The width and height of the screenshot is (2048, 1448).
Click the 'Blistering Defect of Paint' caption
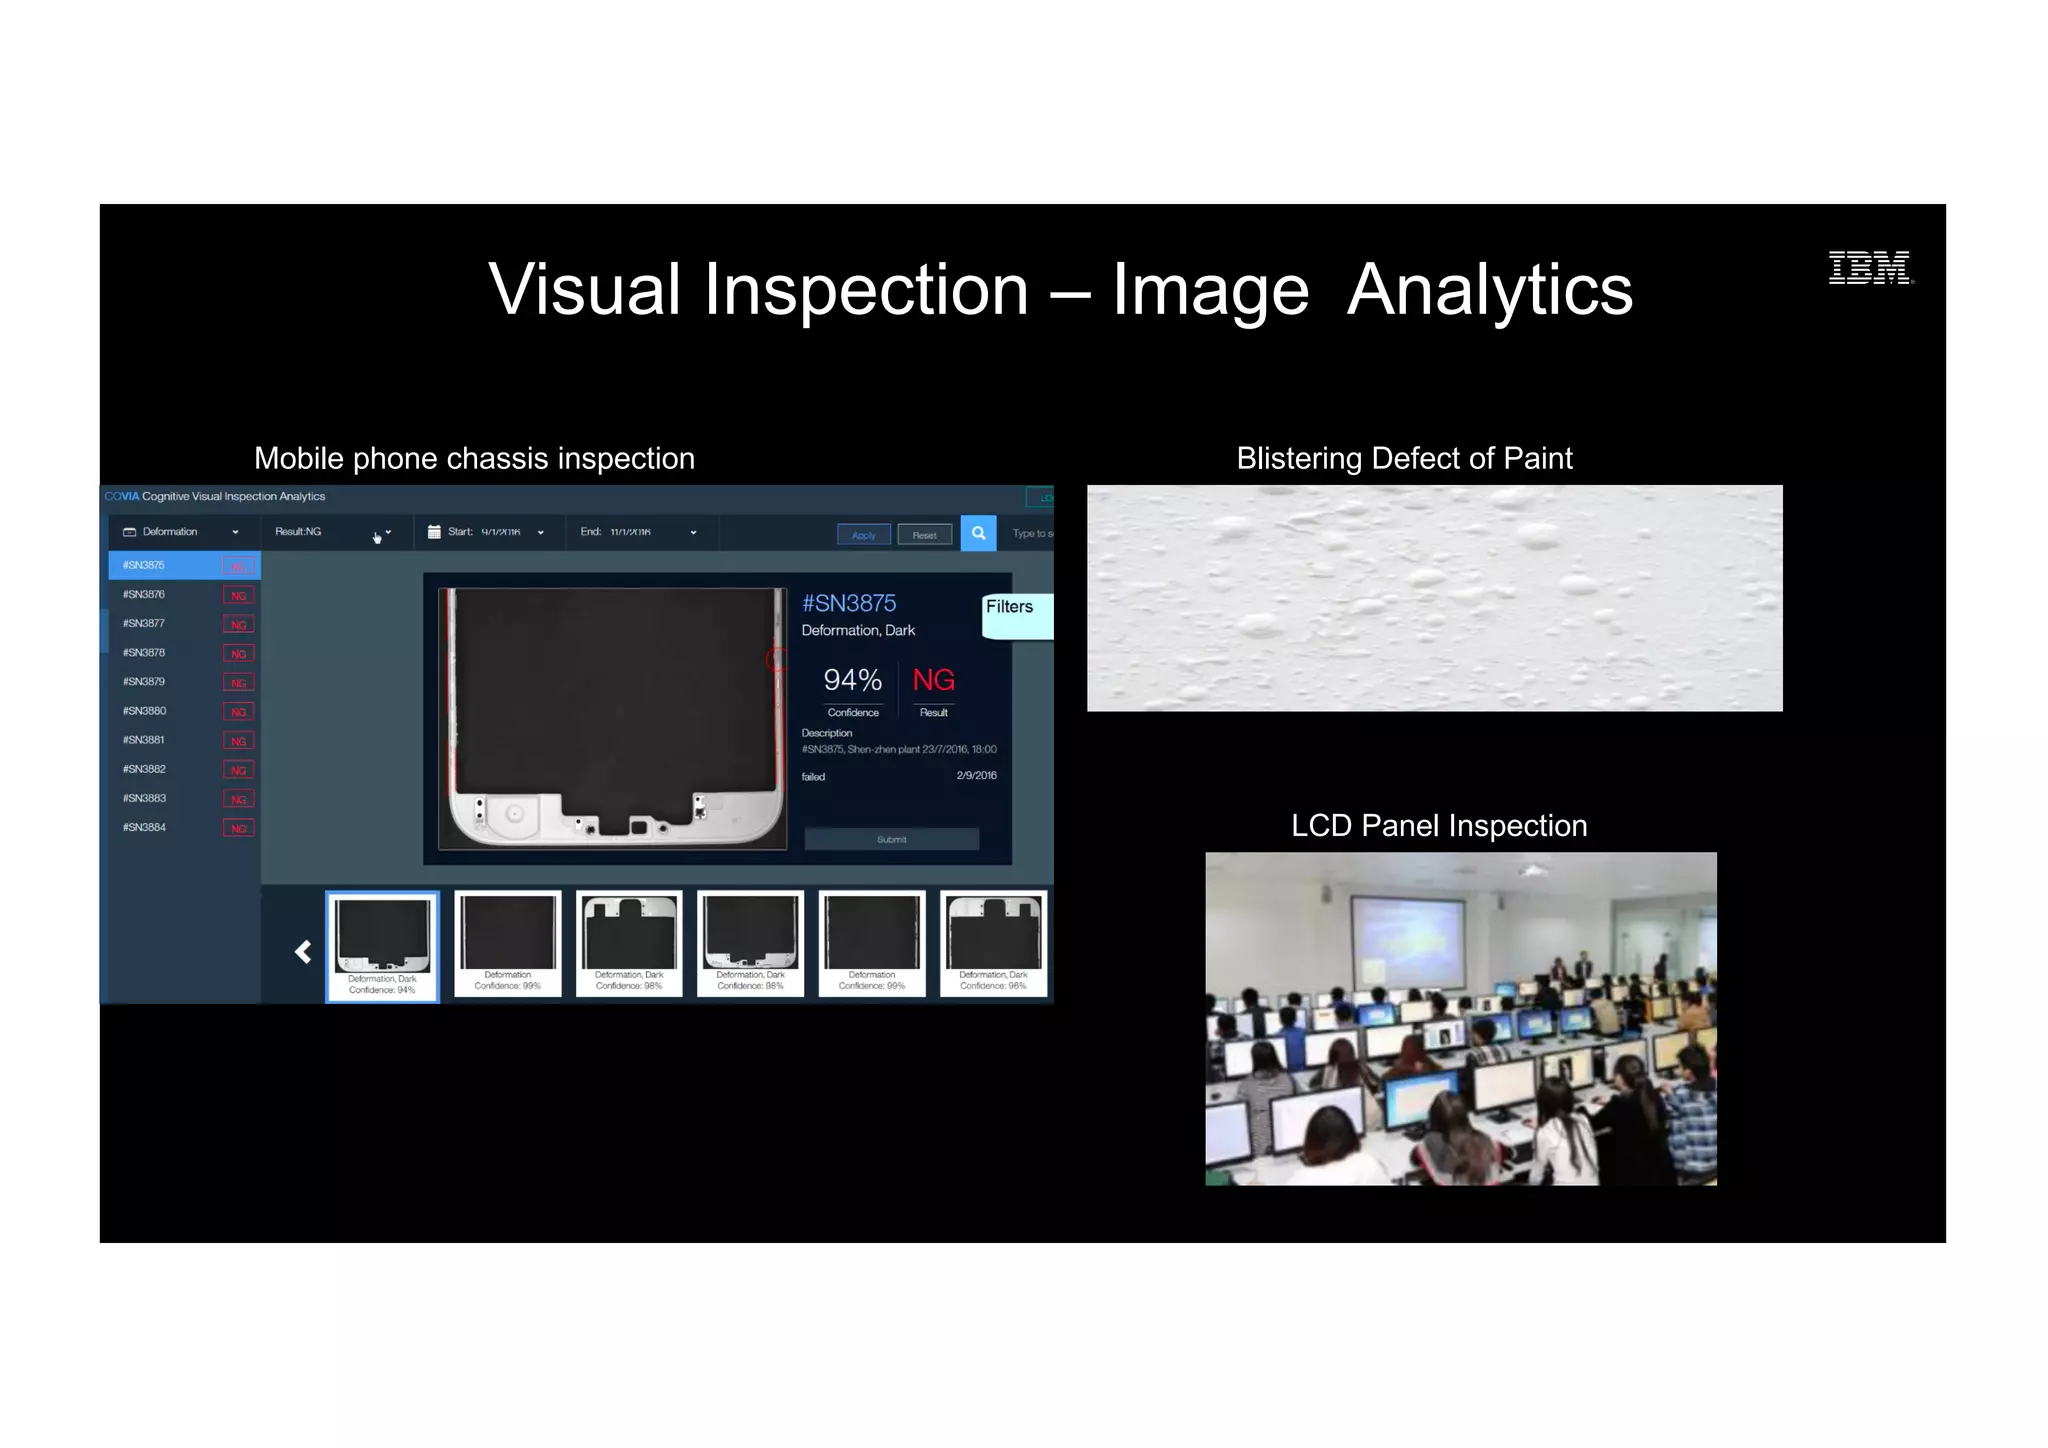point(1404,458)
